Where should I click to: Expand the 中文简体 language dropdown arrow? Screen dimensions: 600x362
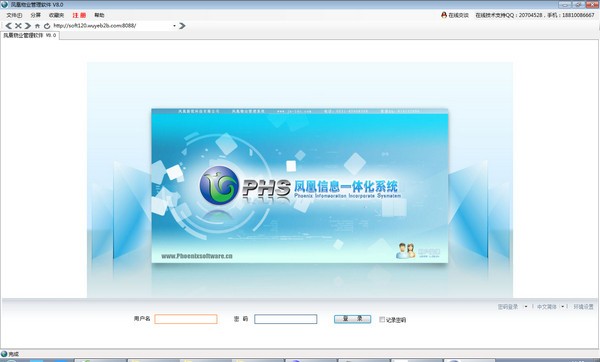point(562,307)
